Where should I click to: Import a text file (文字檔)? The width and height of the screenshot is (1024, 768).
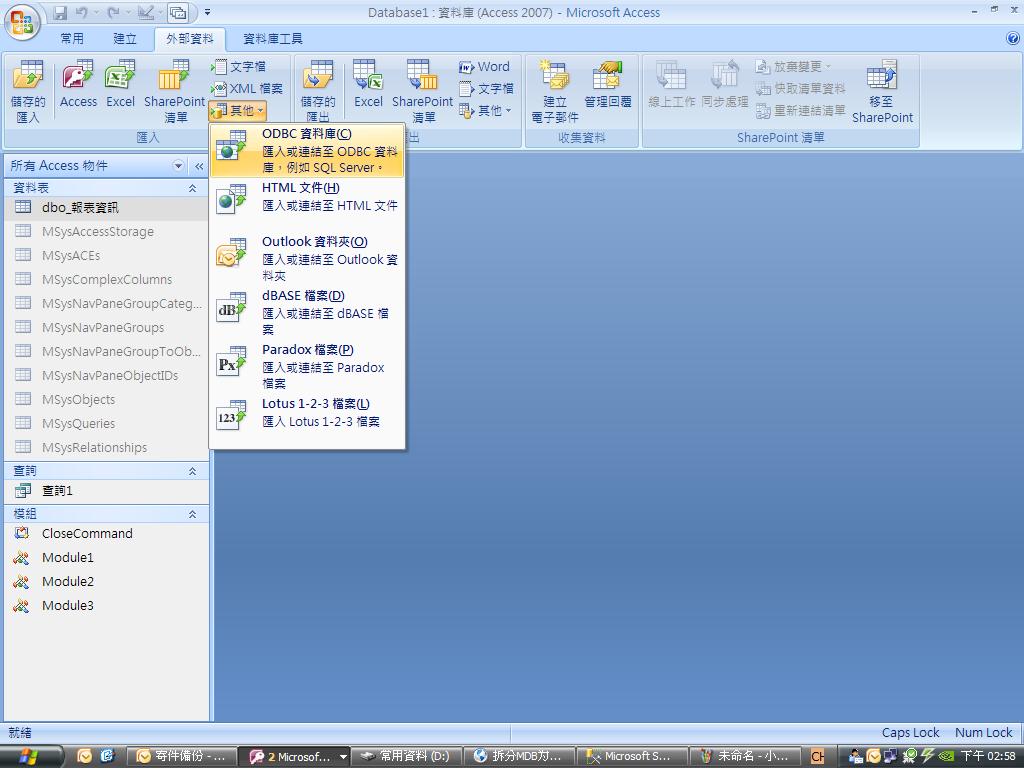coord(238,67)
